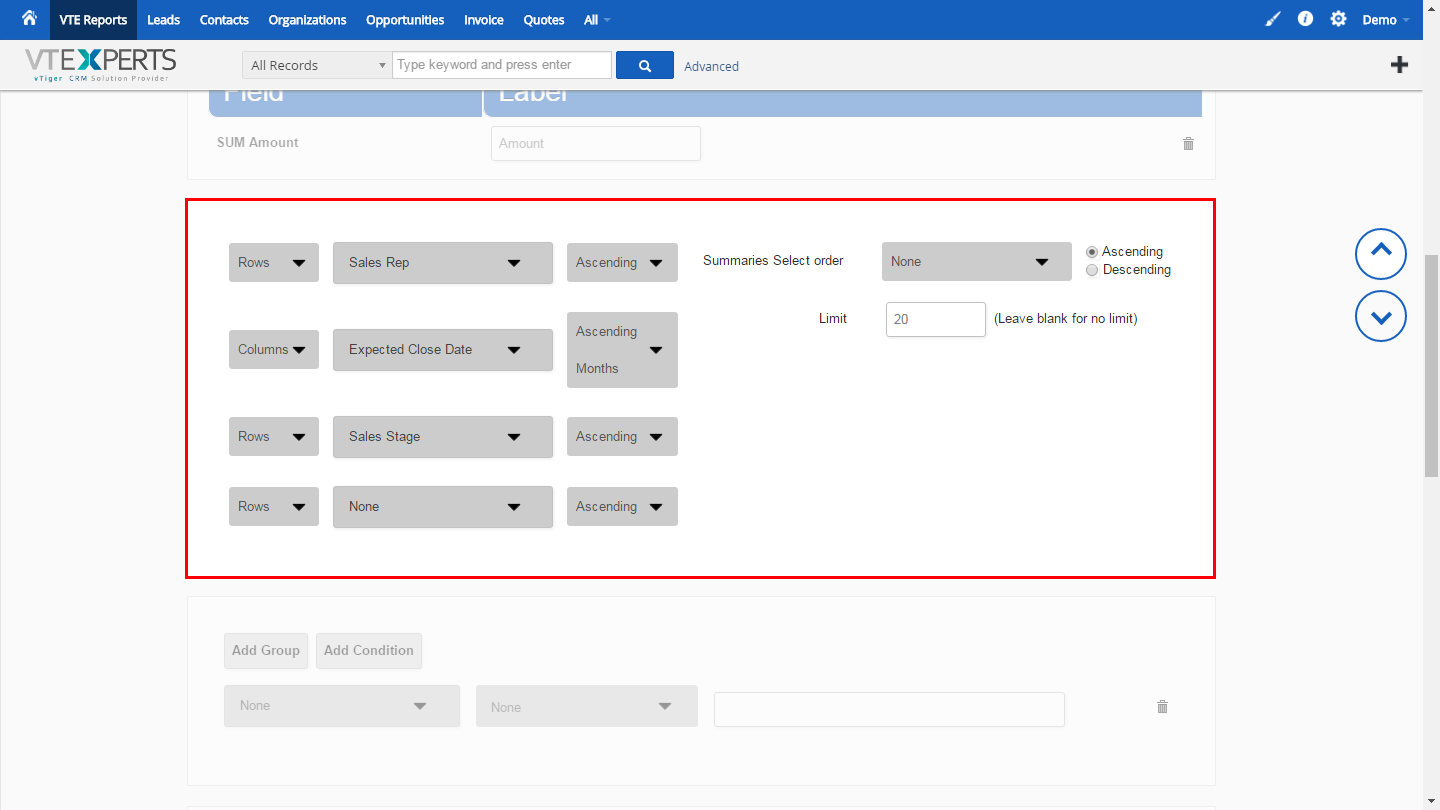Focus the keyword search box
The height and width of the screenshot is (810, 1440).
[x=502, y=65]
